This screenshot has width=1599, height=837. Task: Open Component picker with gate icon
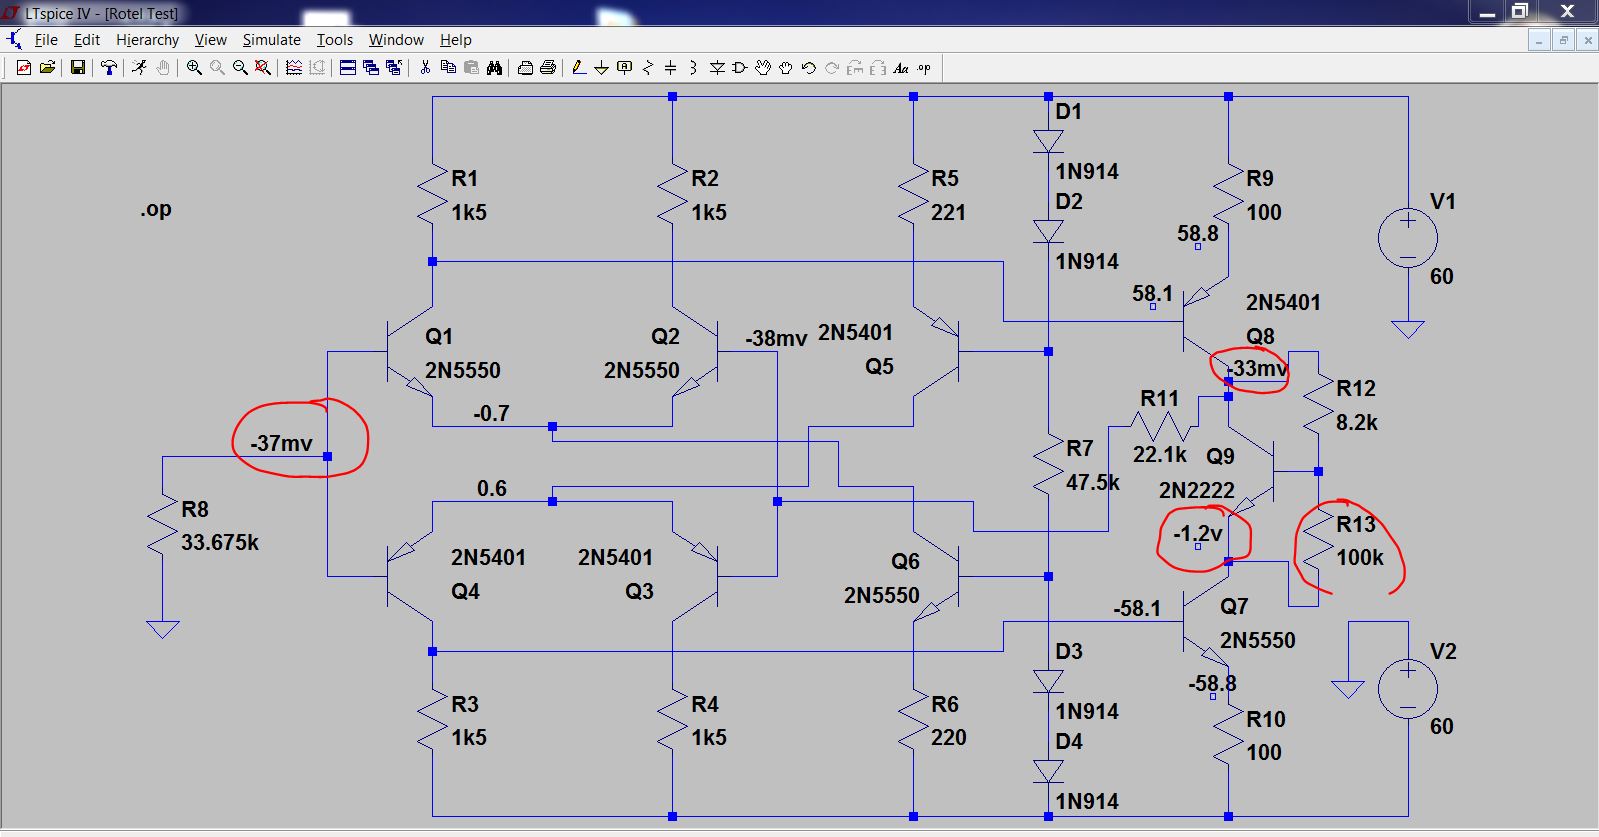[x=739, y=68]
